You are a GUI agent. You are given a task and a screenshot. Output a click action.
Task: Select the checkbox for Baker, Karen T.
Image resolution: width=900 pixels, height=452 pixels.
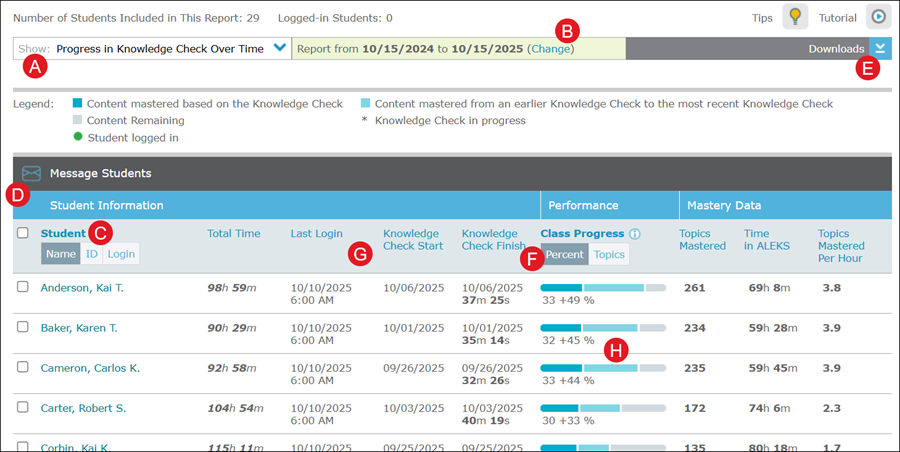click(23, 328)
